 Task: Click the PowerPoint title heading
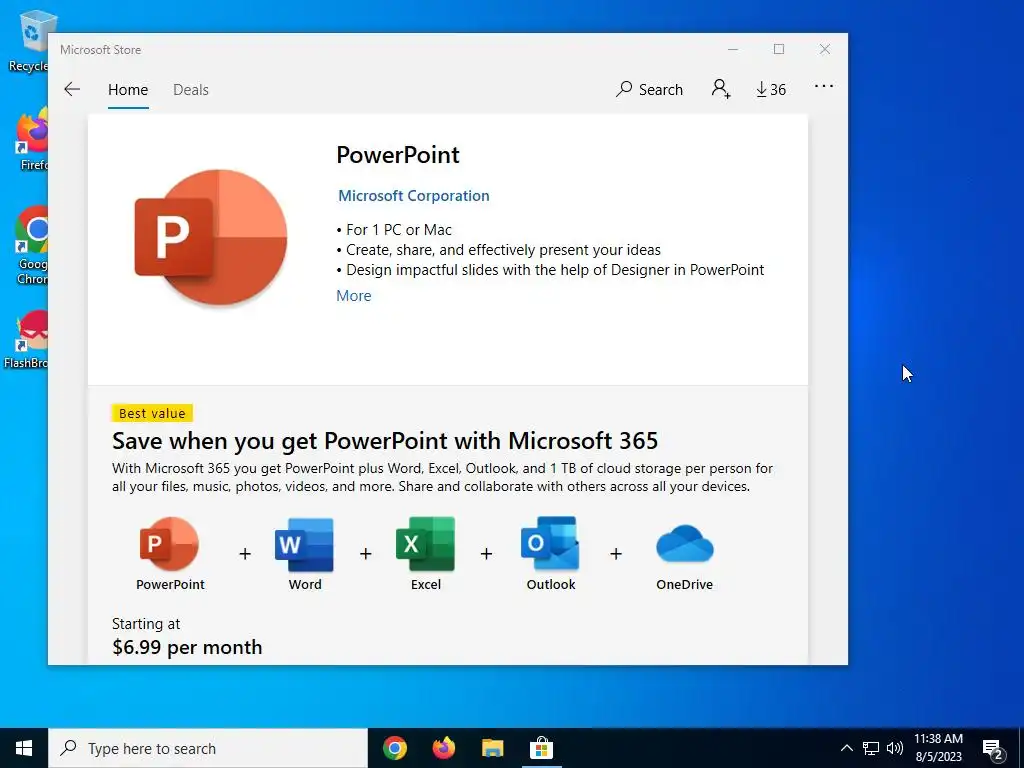pos(398,155)
